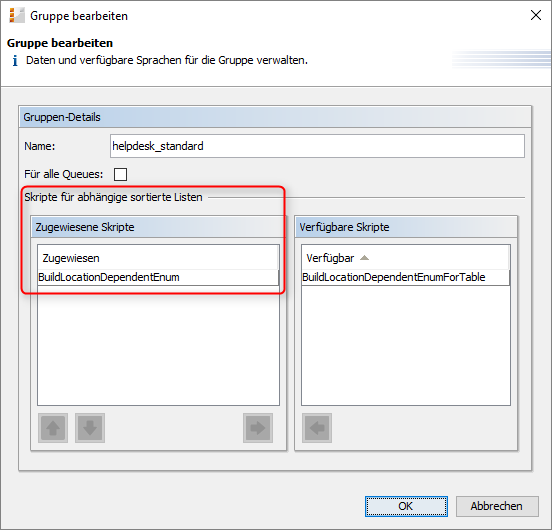This screenshot has height=530, width=552.
Task: Click the Gruppen-Details section header
Action: pos(275,117)
